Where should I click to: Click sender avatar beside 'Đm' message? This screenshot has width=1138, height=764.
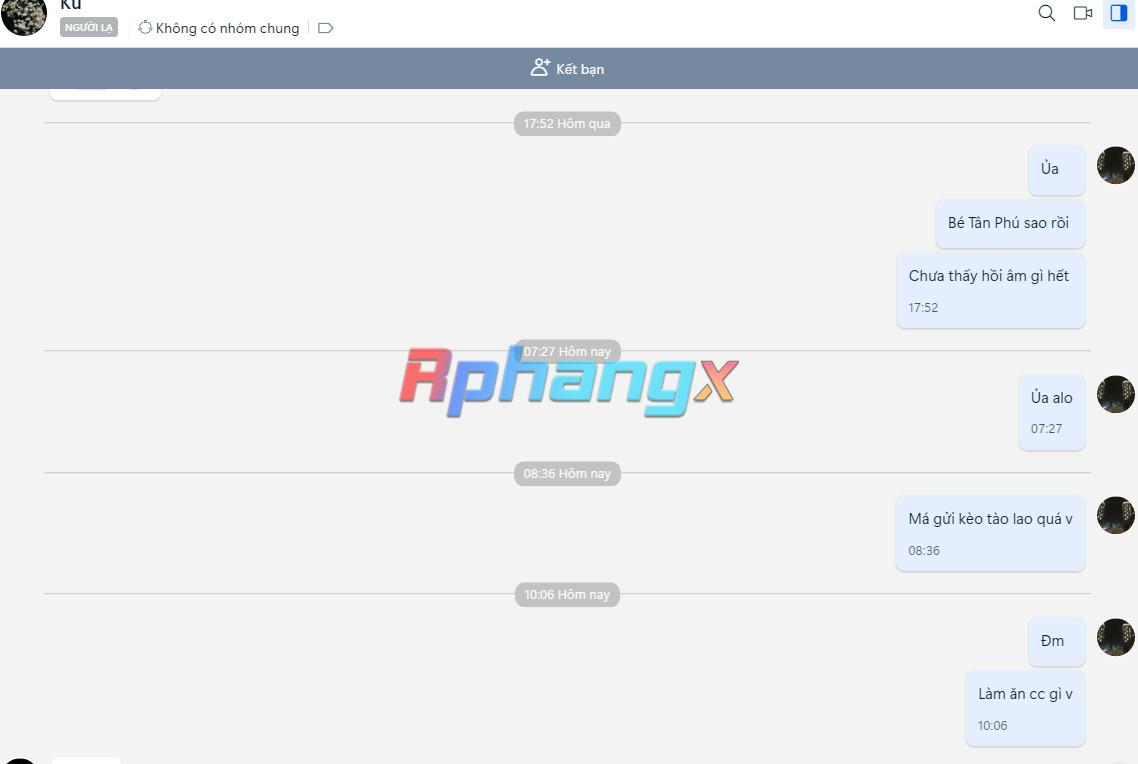click(x=1116, y=637)
